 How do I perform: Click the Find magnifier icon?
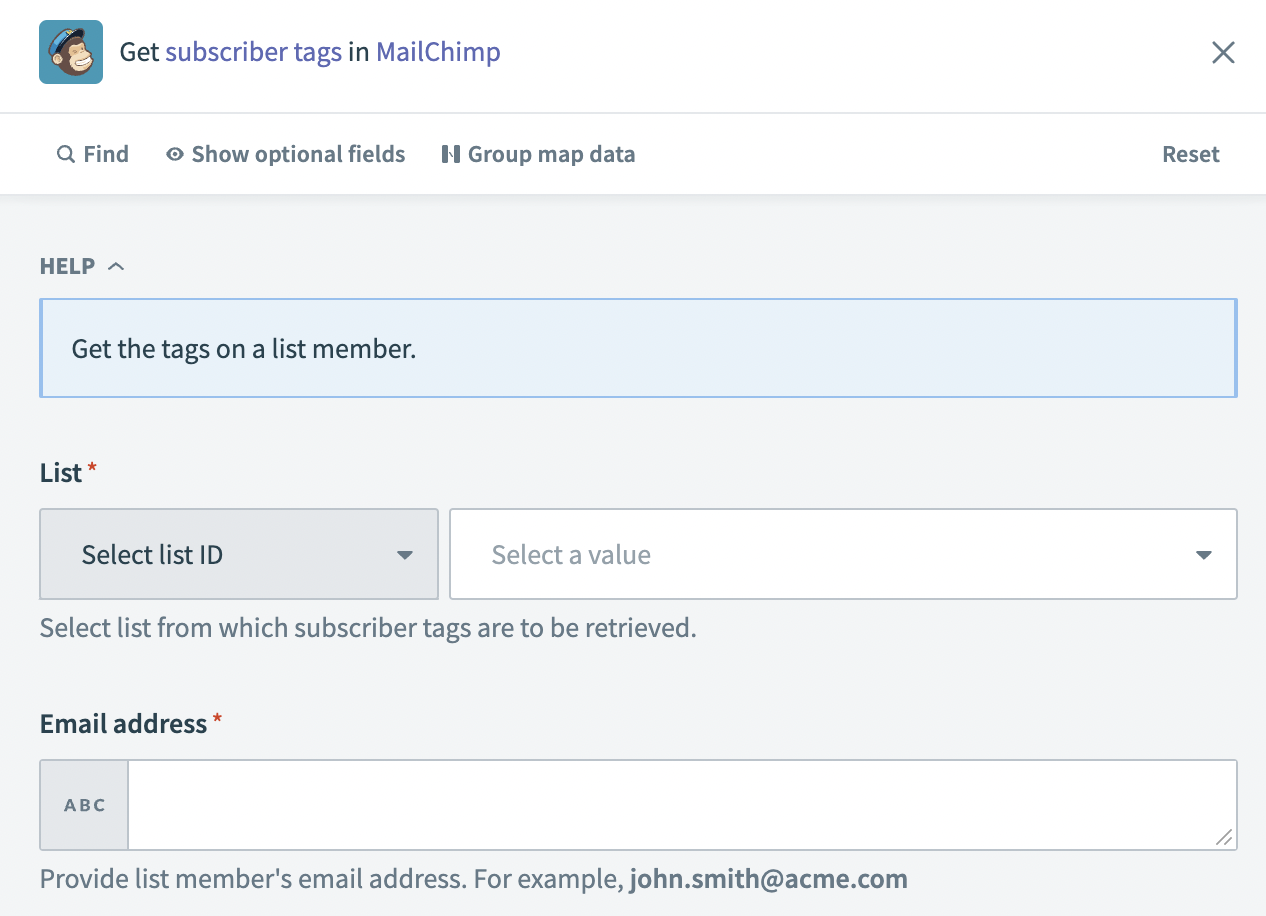(x=63, y=154)
